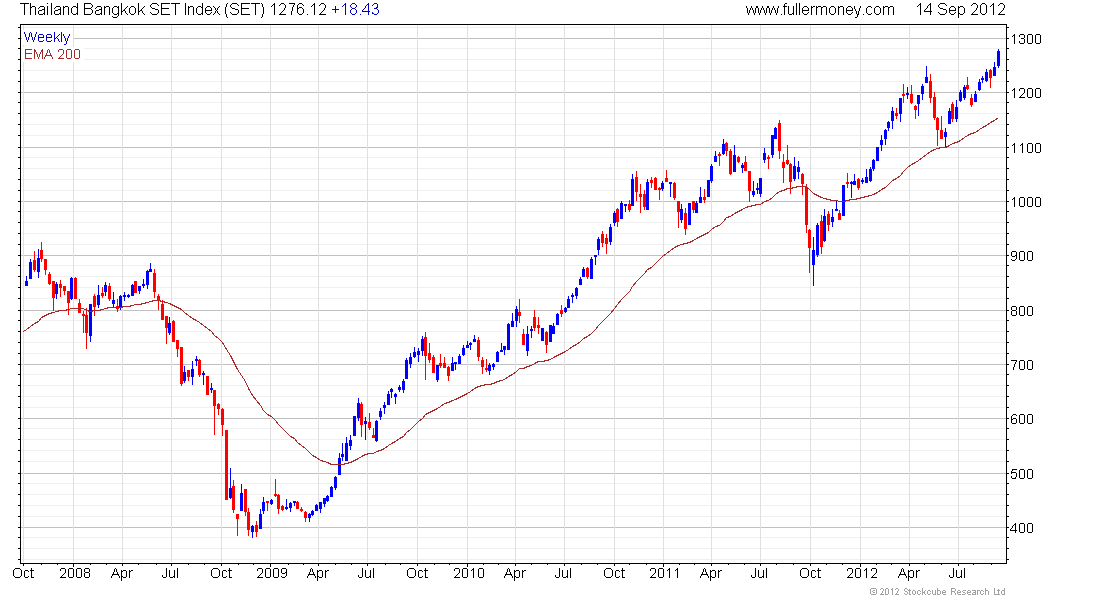Click the index value 1276.12
The width and height of the screenshot is (1100, 600).
tap(298, 10)
